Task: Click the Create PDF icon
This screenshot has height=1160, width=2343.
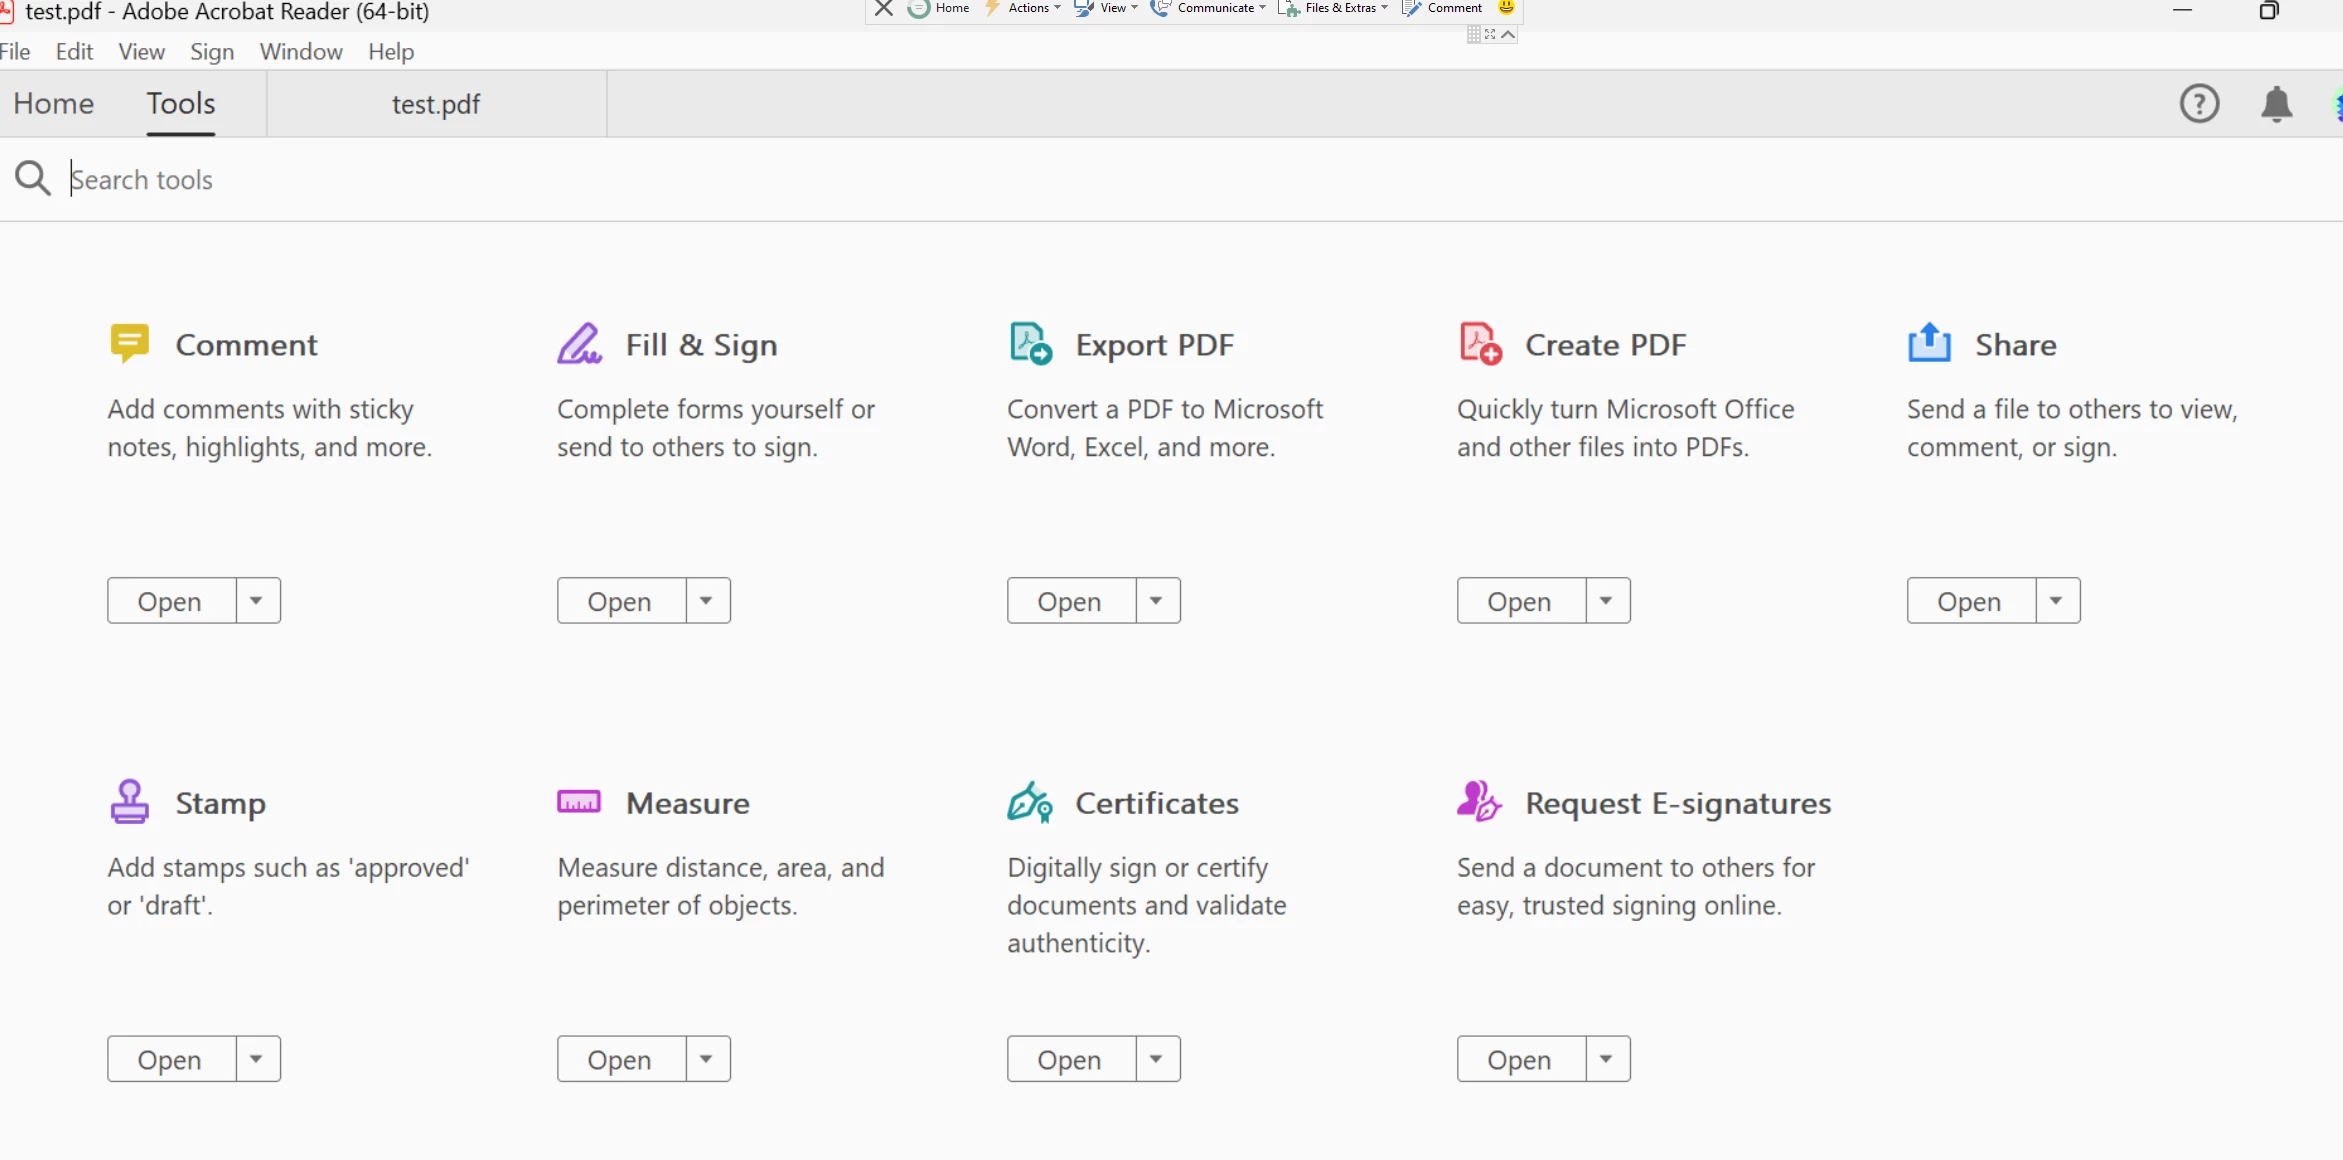Action: pyautogui.click(x=1480, y=343)
